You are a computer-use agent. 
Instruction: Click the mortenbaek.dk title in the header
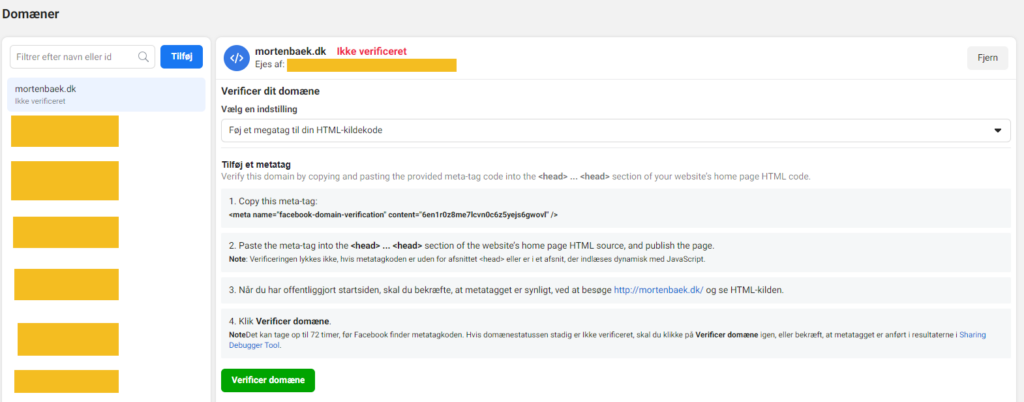coord(291,52)
